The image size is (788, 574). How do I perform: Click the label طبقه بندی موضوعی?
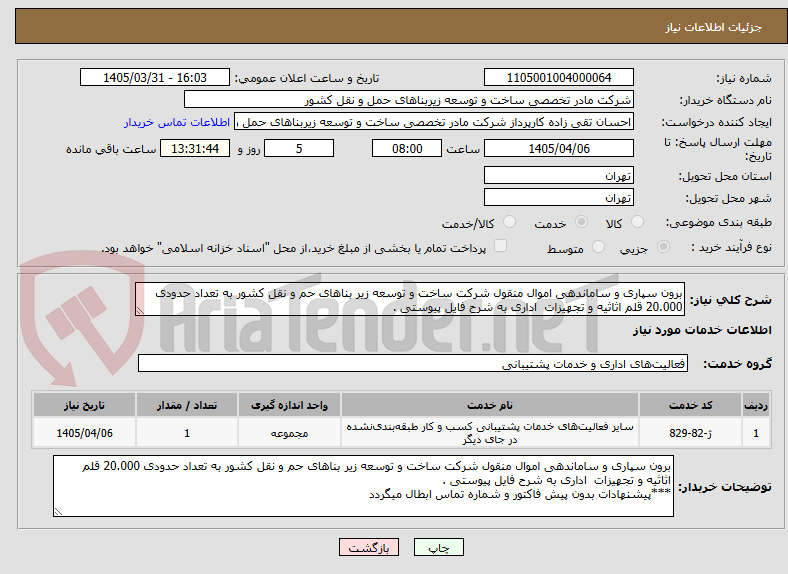pos(719,222)
